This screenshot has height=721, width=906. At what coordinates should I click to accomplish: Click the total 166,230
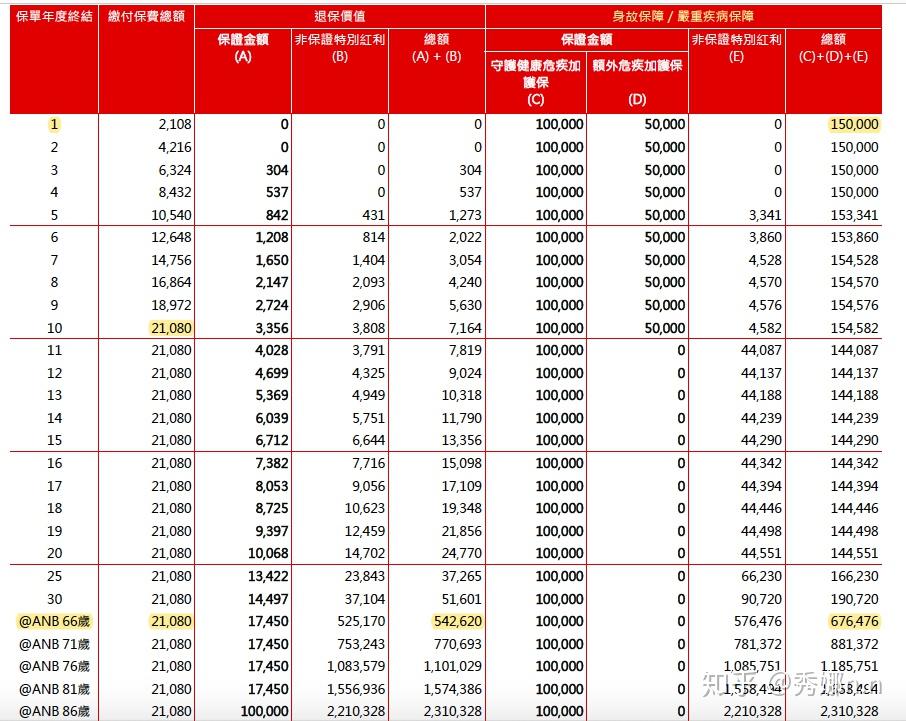click(854, 576)
